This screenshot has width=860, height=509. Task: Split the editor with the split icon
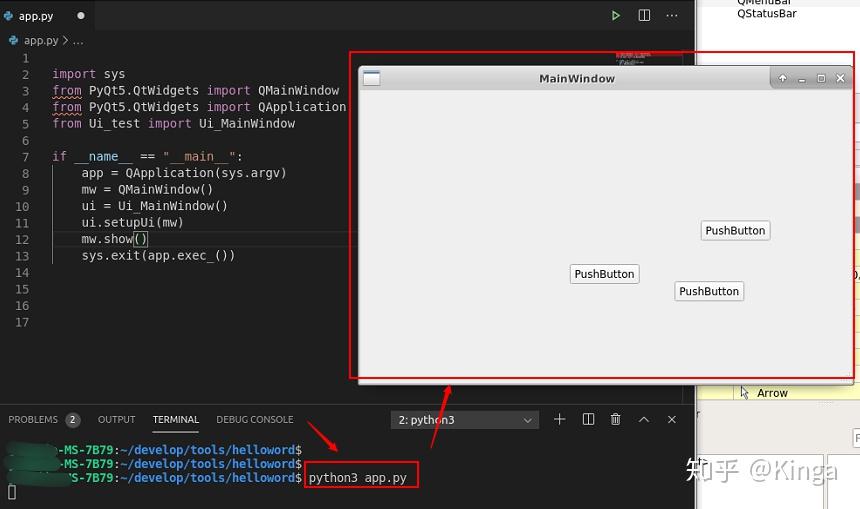(644, 15)
